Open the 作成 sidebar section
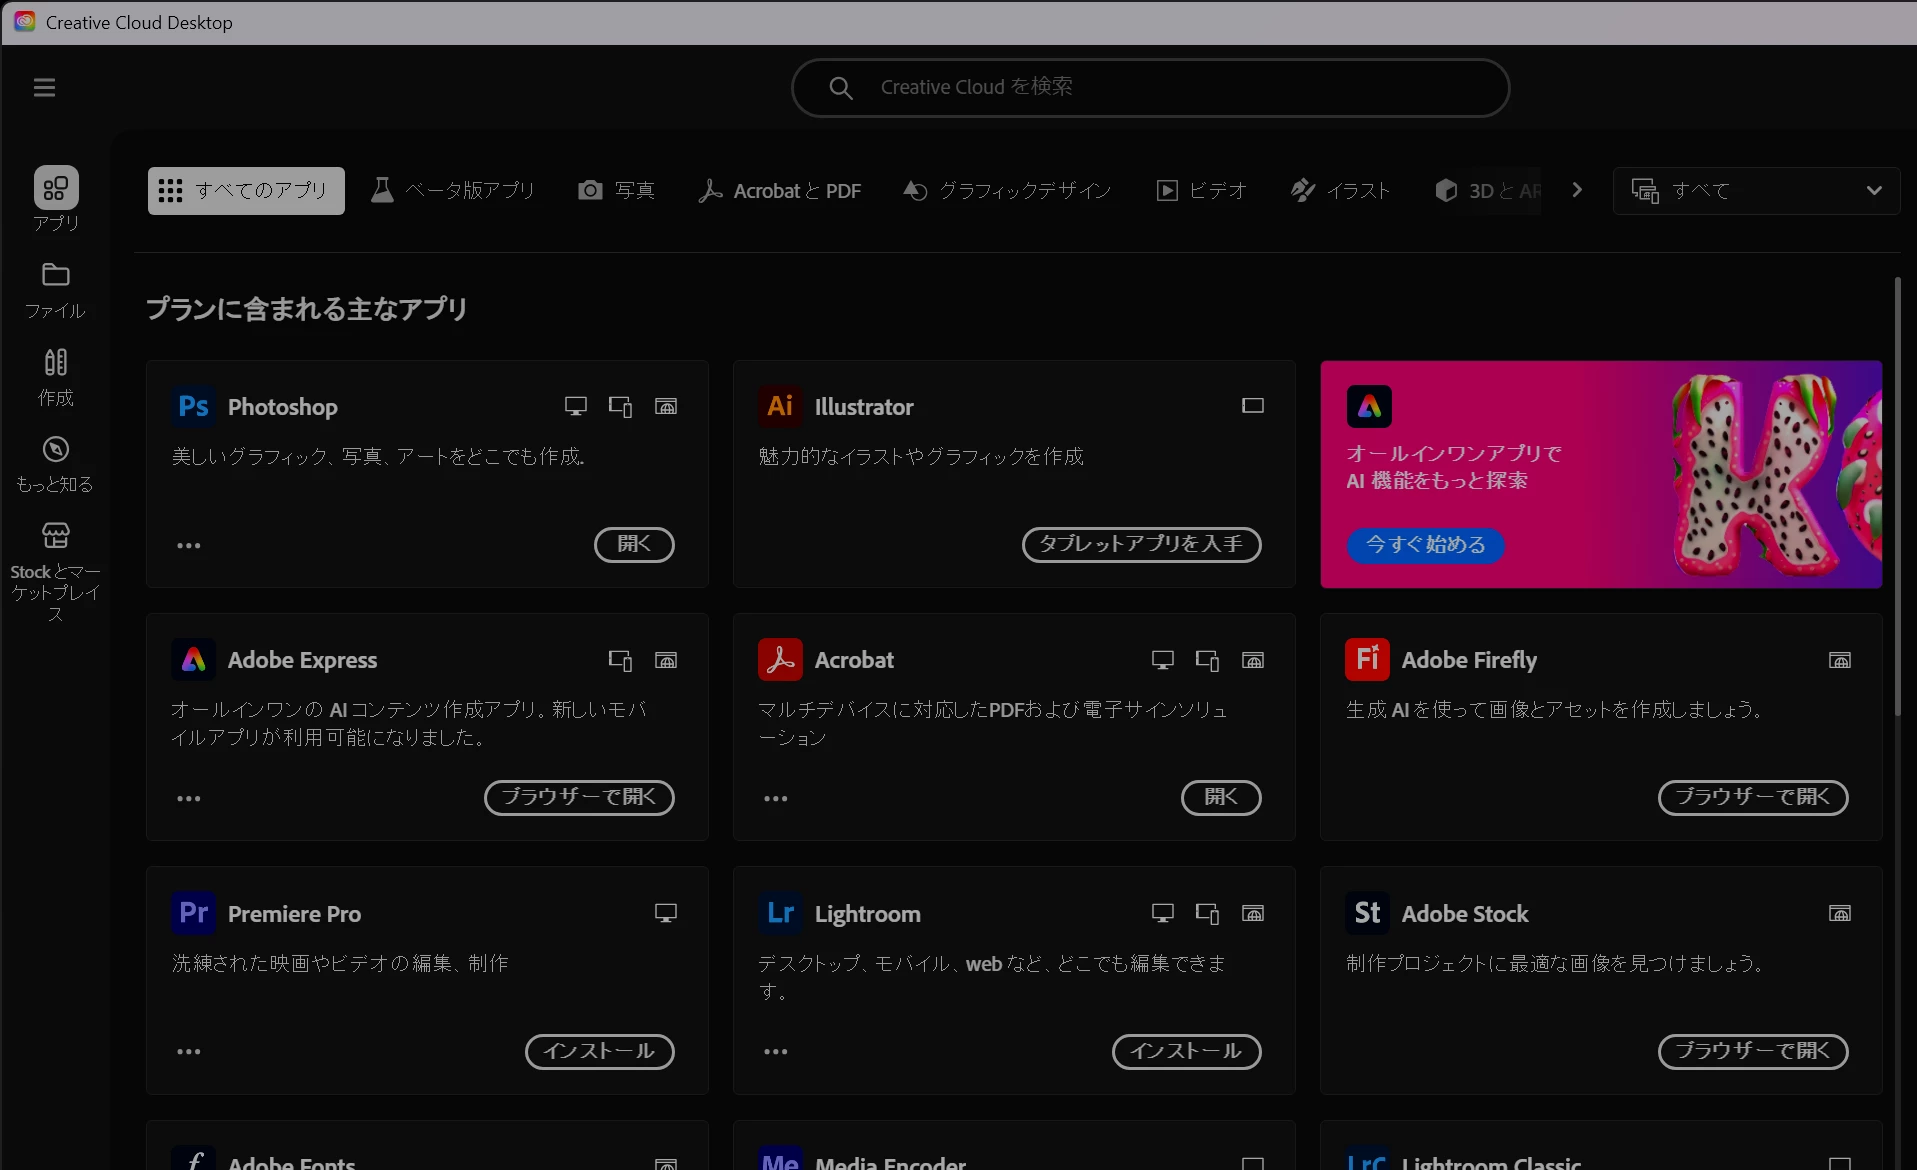The image size is (1917, 1170). 56,378
